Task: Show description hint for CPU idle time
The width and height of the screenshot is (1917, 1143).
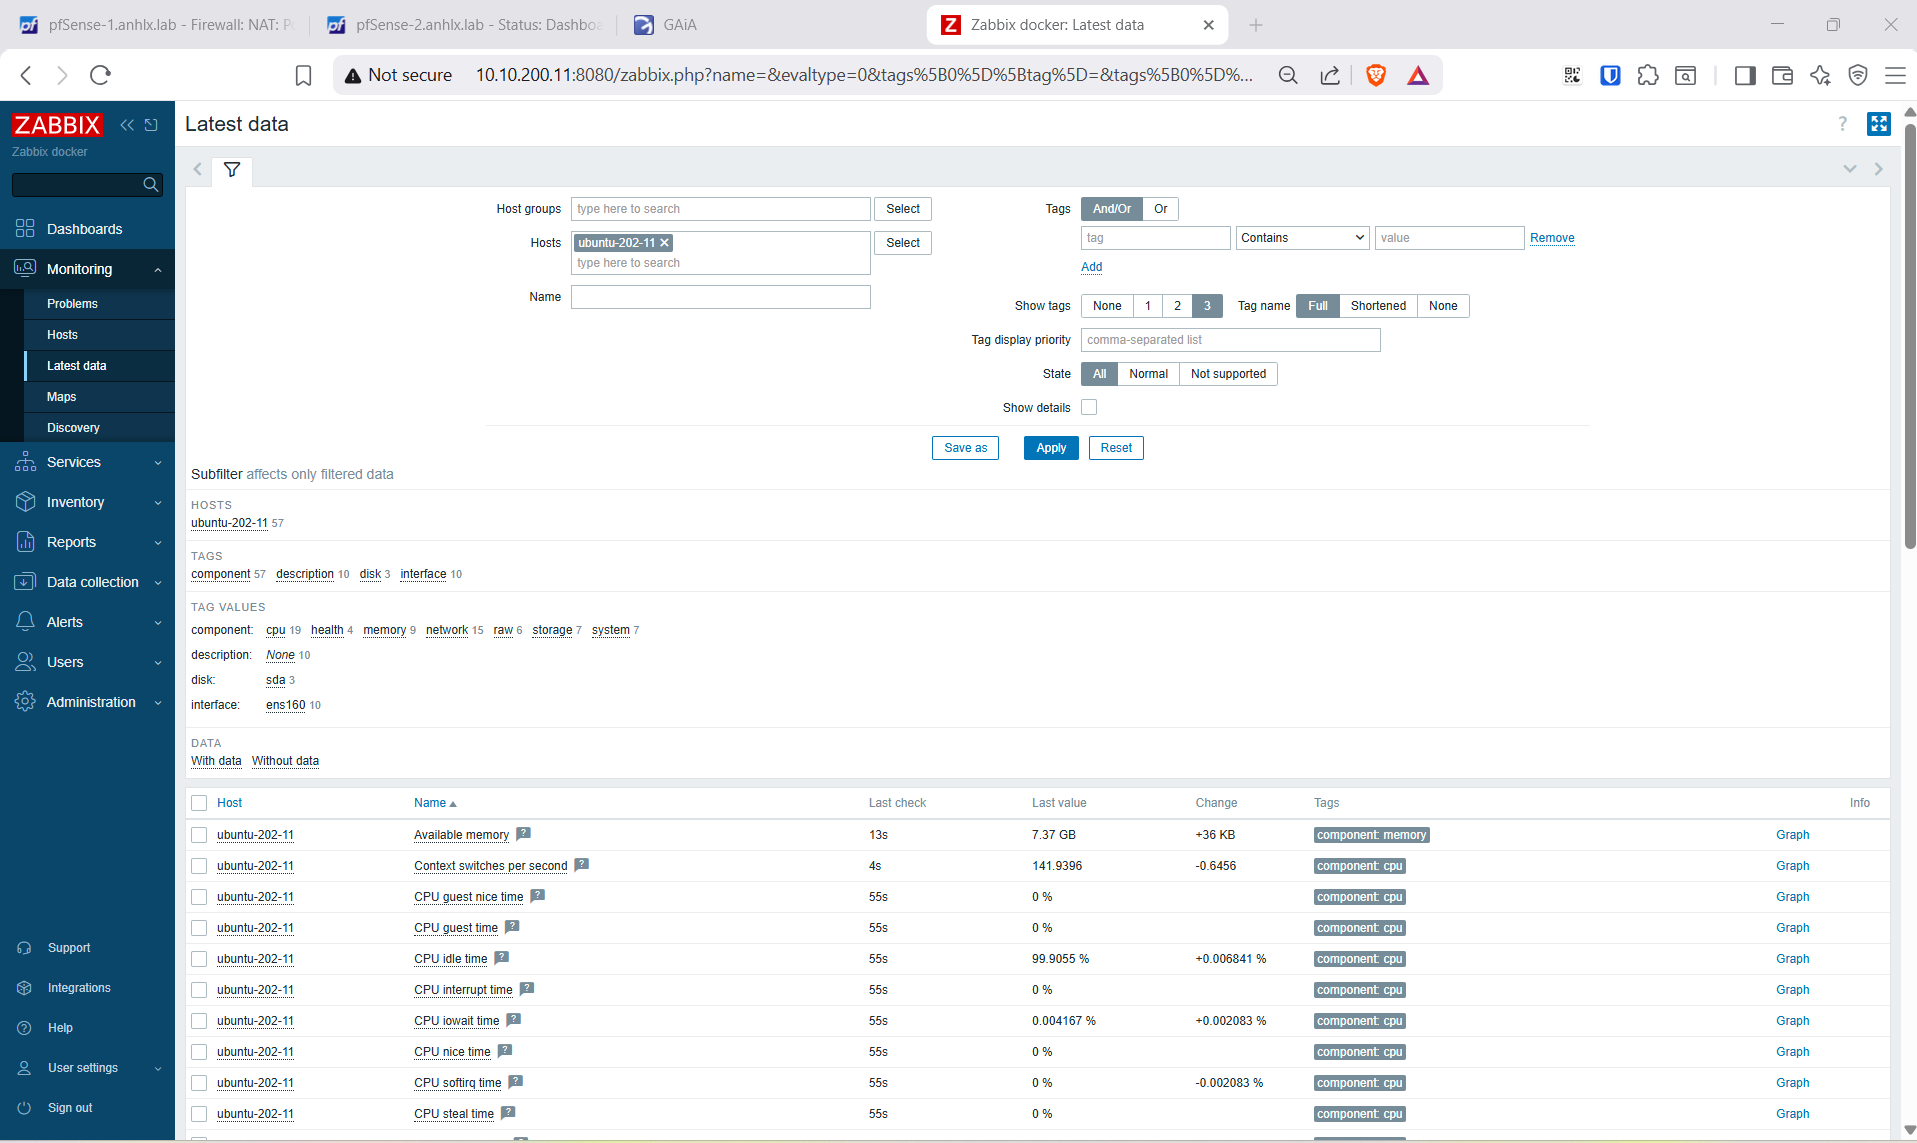Action: (502, 958)
